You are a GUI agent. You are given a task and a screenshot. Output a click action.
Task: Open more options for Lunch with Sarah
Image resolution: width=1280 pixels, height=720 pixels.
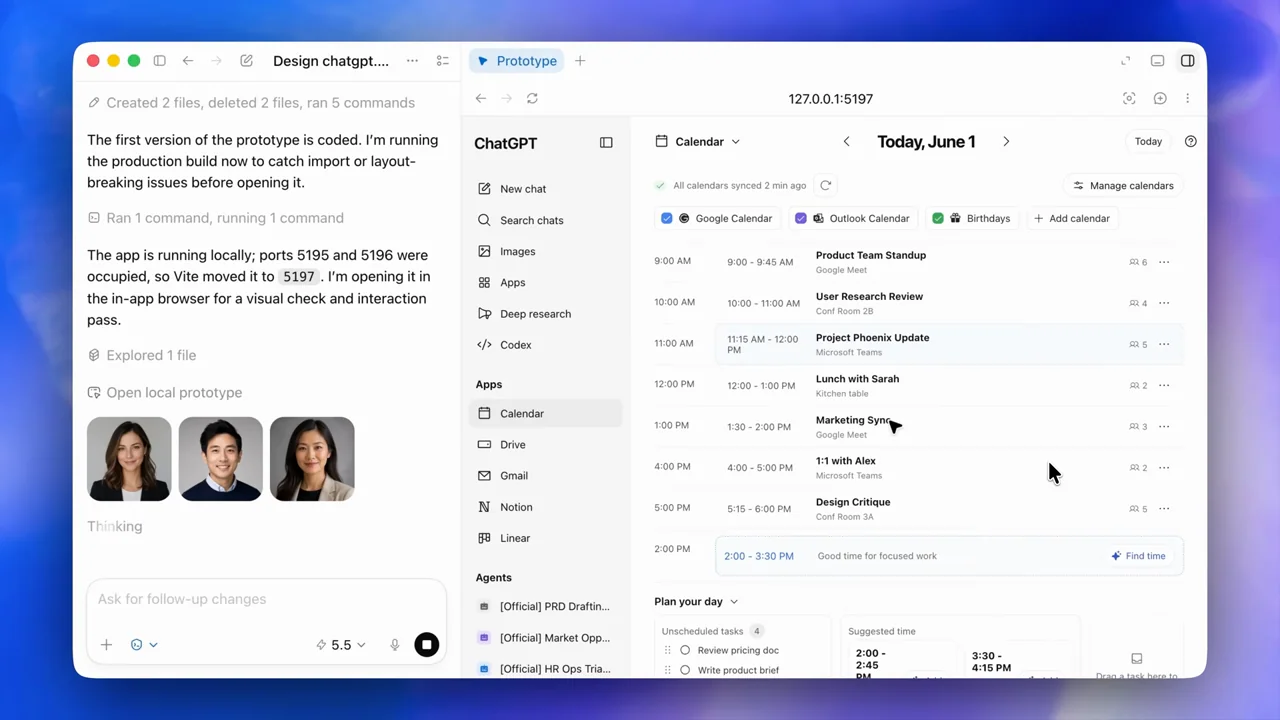coord(1164,385)
